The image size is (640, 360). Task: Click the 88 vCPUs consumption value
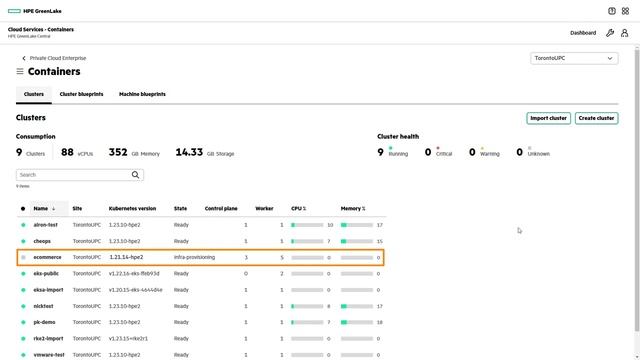pos(77,153)
